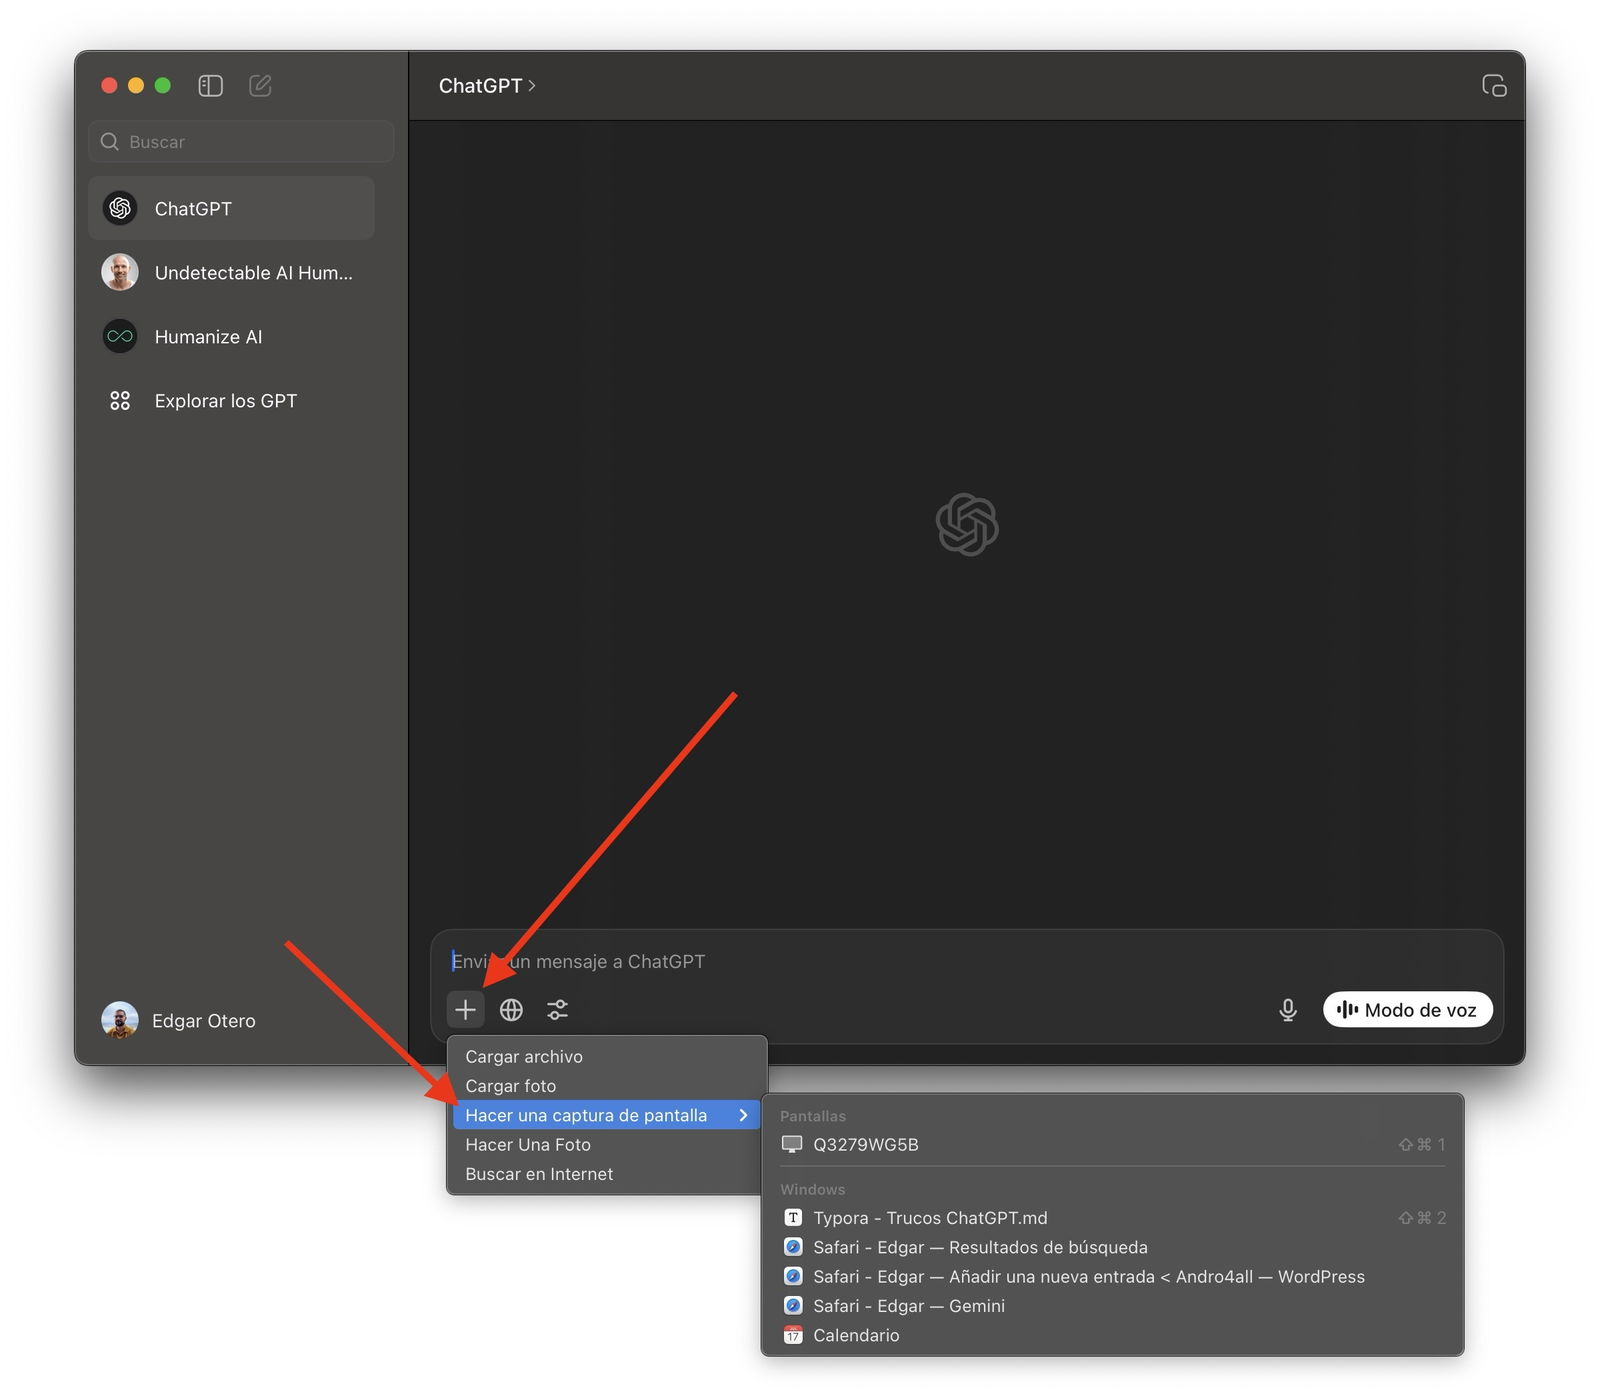This screenshot has width=1600, height=1392.
Task: Click the message input to ChatGPT
Action: [966, 961]
